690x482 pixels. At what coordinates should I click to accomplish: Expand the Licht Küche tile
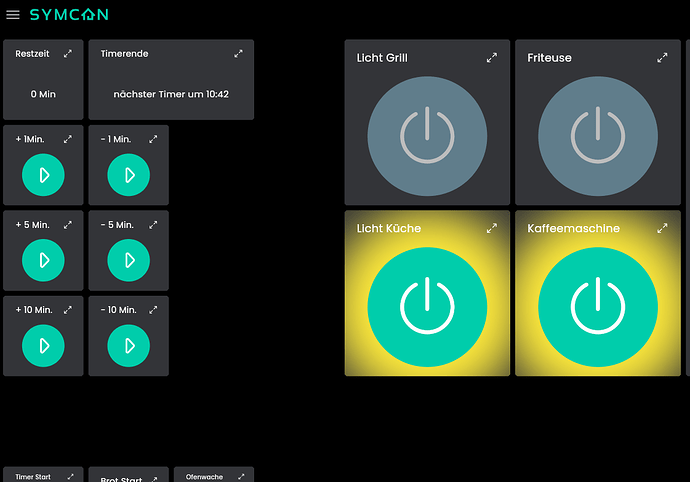(x=492, y=229)
